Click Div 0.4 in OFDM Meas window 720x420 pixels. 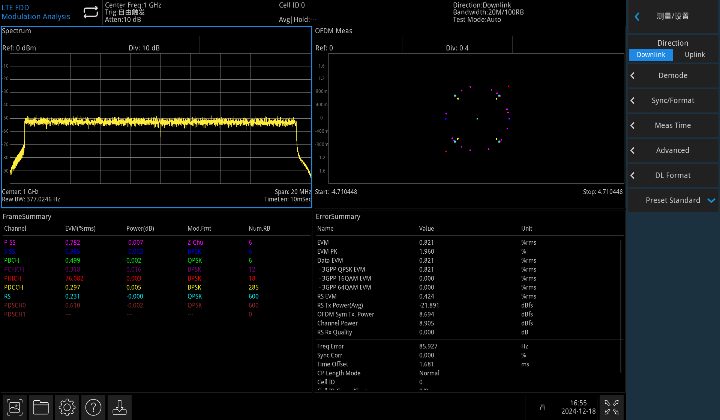click(x=457, y=48)
